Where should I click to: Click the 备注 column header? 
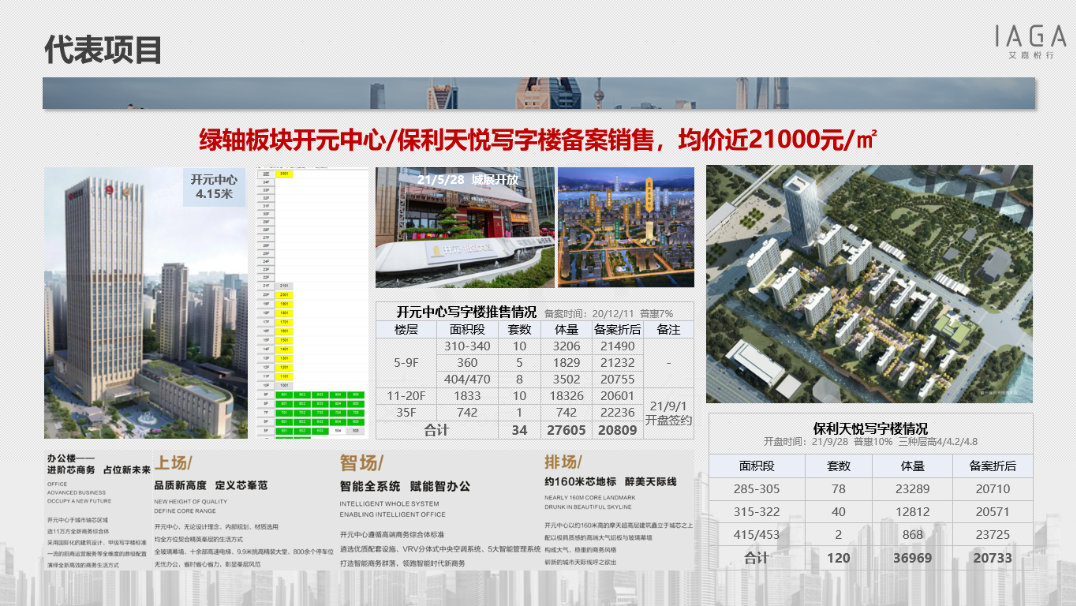click(x=668, y=329)
